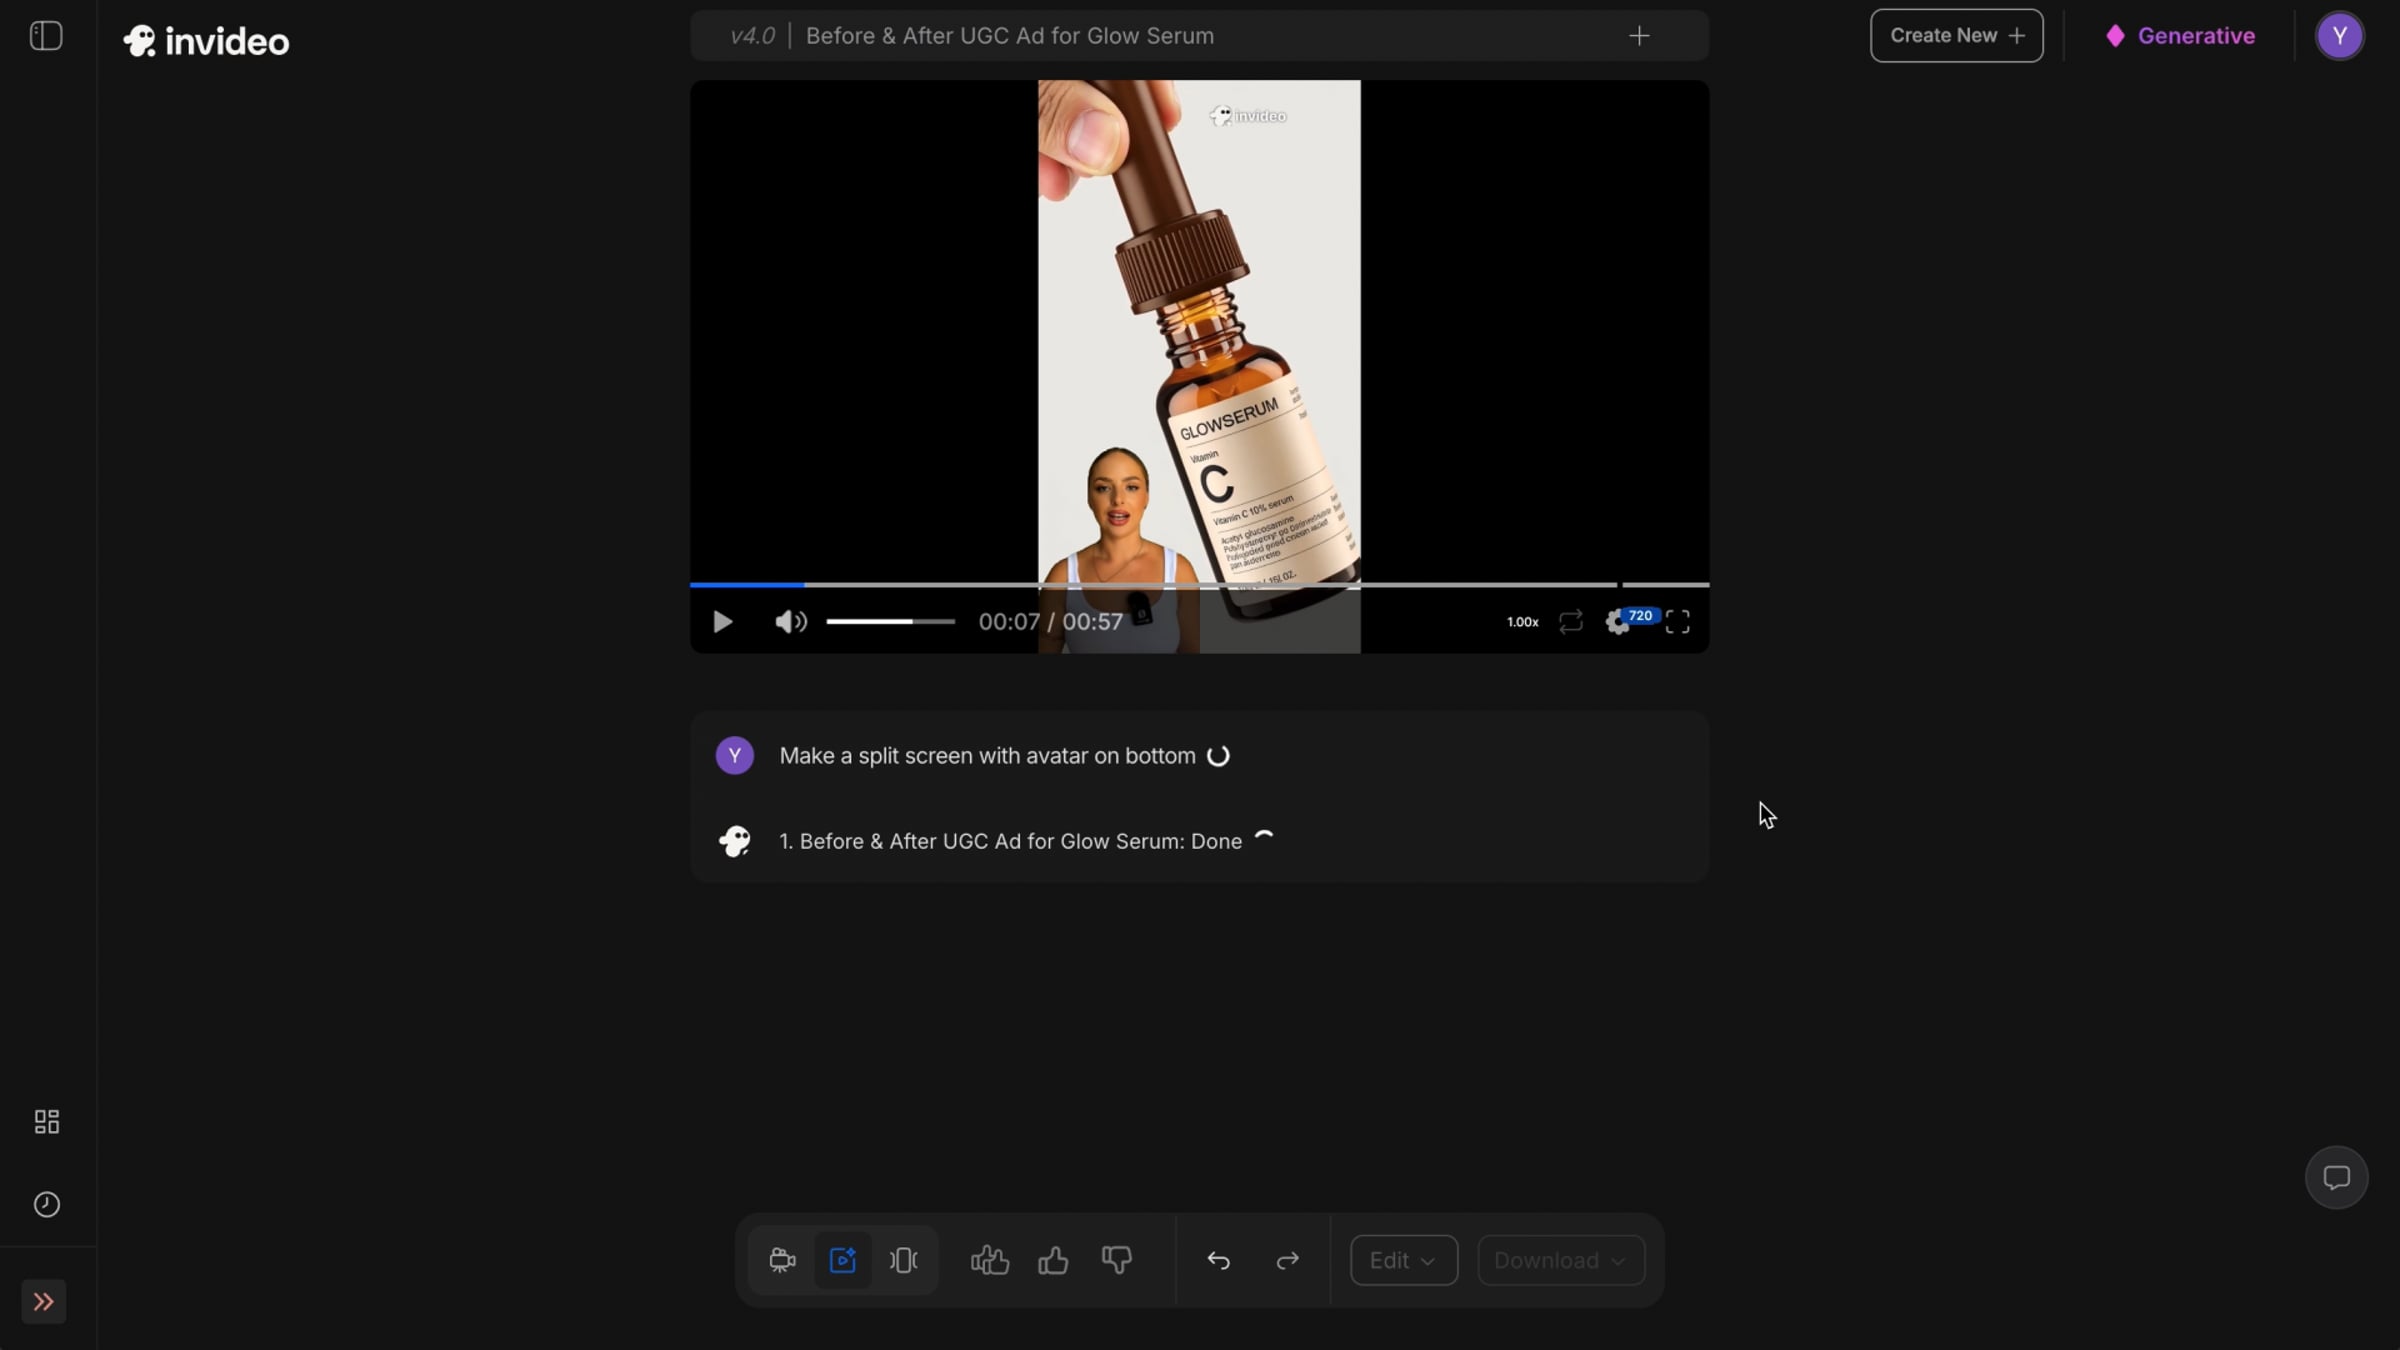Image resolution: width=2400 pixels, height=1350 pixels.
Task: Open the Generative plan link
Action: pyautogui.click(x=2180, y=36)
